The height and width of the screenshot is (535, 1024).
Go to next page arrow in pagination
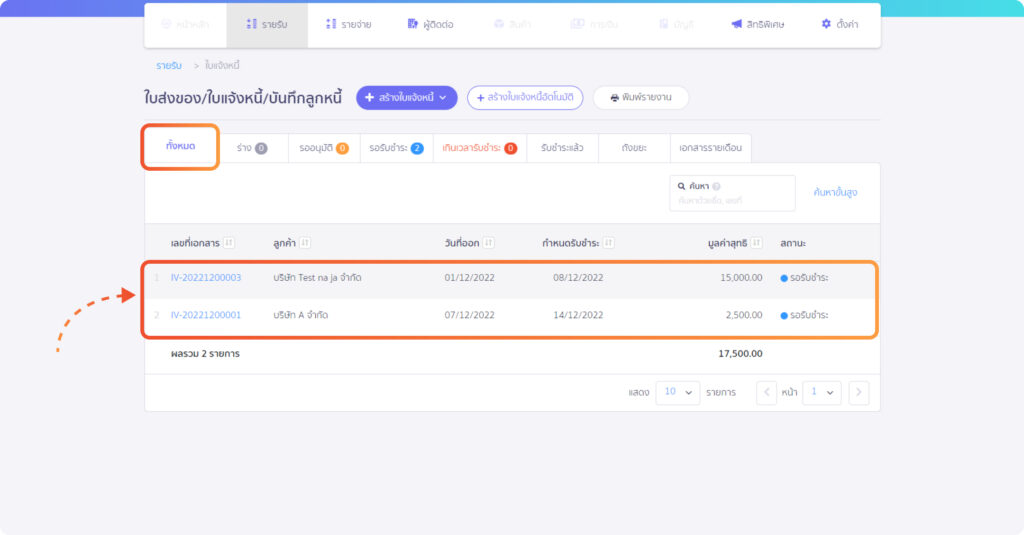pos(858,393)
